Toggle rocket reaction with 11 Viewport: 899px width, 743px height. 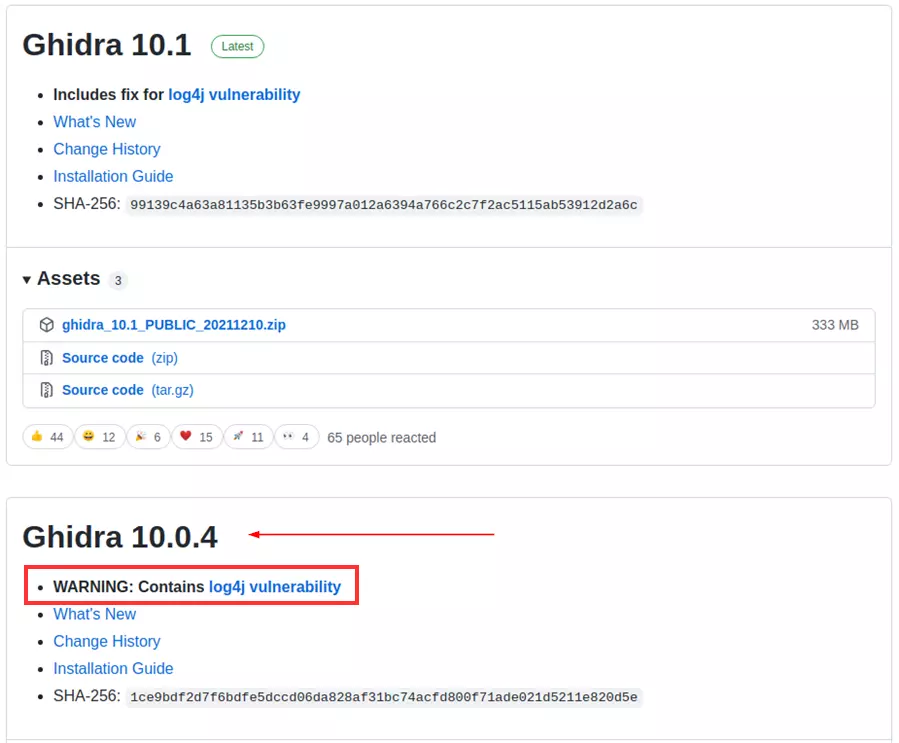coord(248,437)
